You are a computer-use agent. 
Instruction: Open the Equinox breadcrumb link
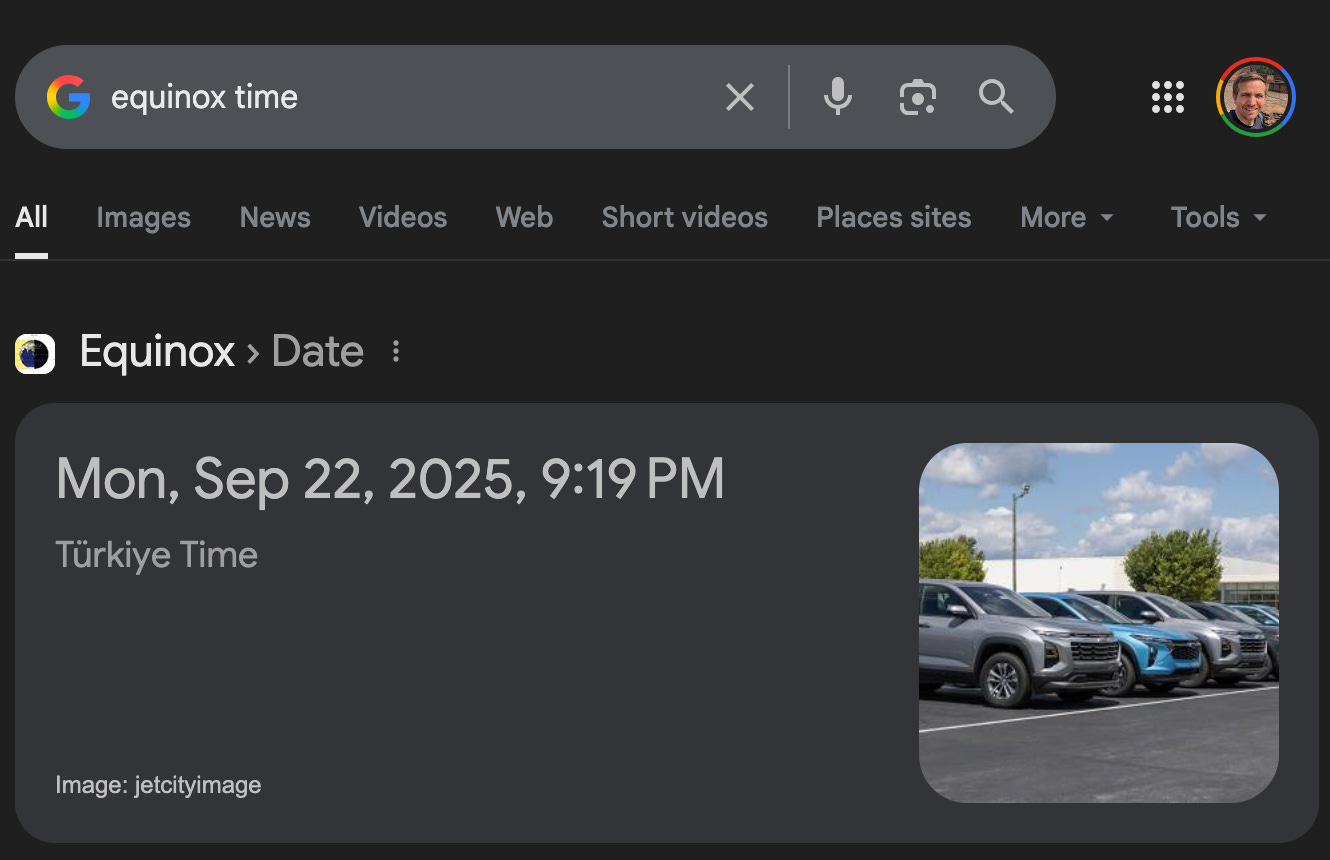[x=157, y=352]
